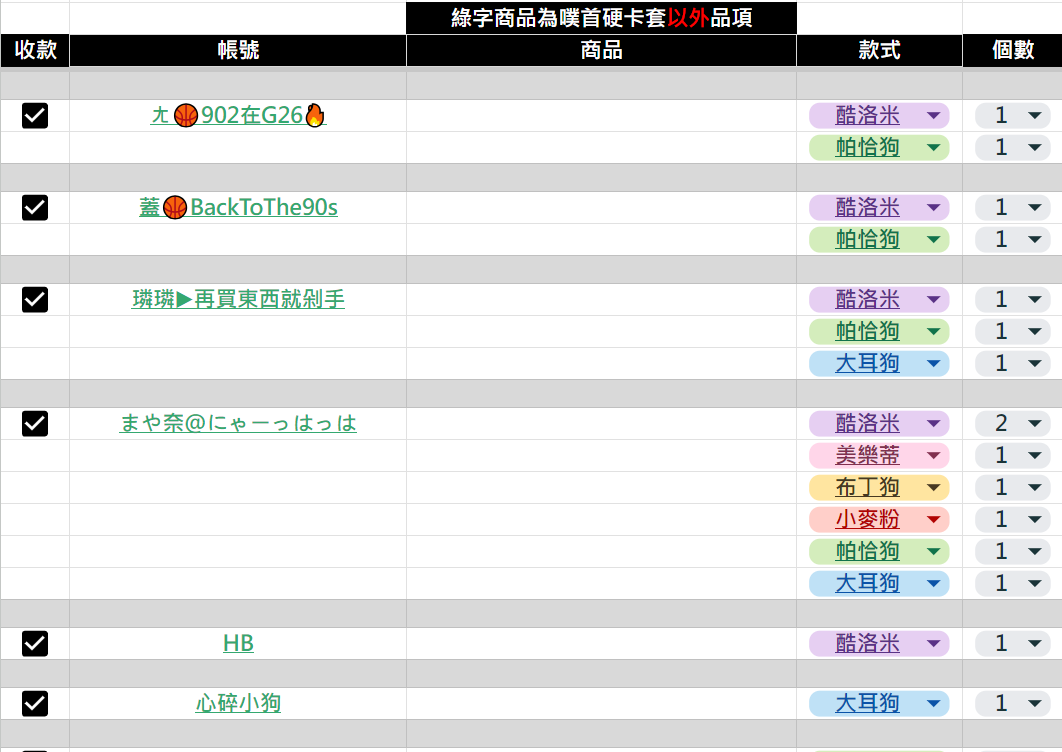Select the 商品 column header
Viewport: 1062px width, 752px height.
[x=601, y=50]
